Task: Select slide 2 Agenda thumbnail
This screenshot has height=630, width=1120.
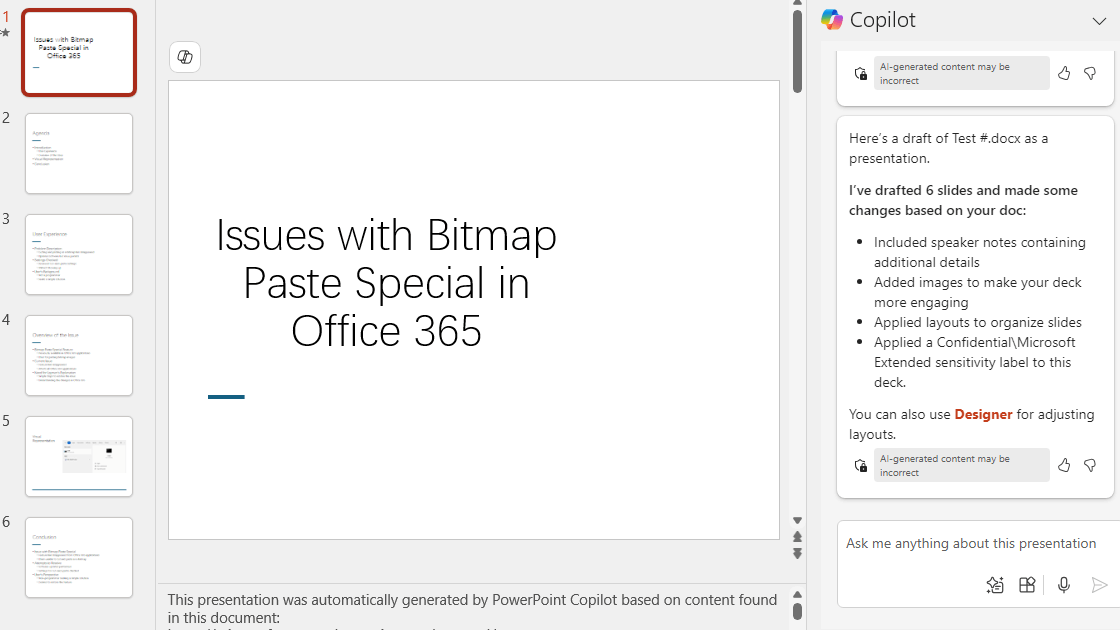Action: click(79, 154)
